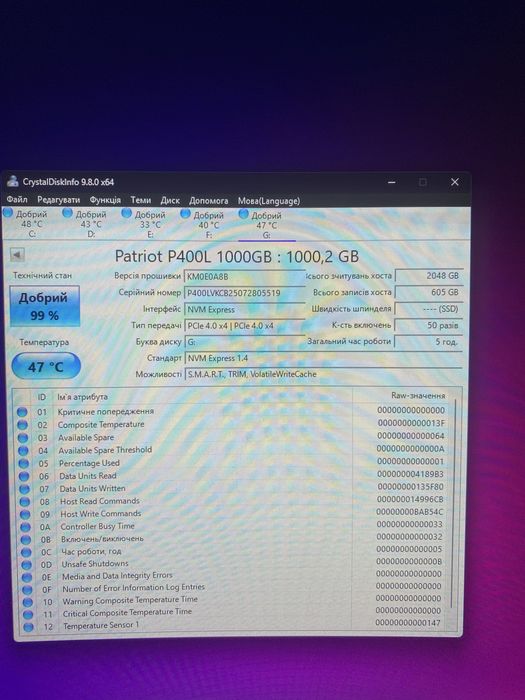Open the Диск menu
Image resolution: width=525 pixels, height=700 pixels.
(x=170, y=200)
